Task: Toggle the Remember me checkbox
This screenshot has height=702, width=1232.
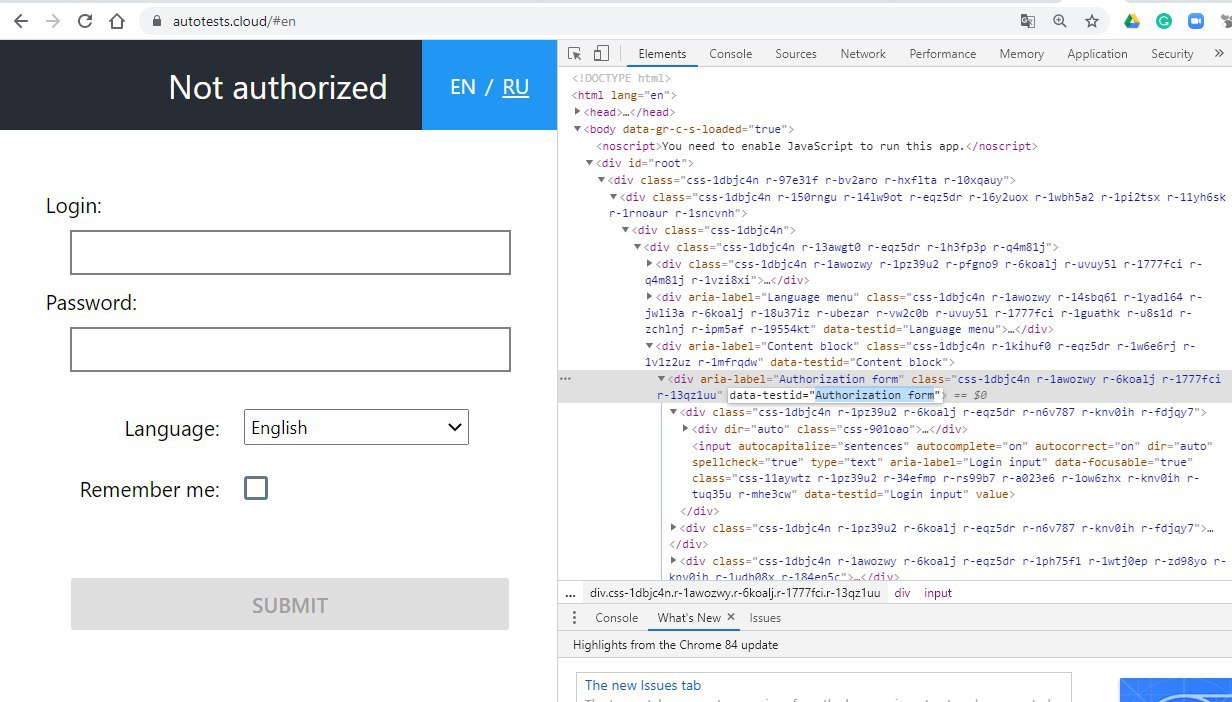Action: (256, 489)
